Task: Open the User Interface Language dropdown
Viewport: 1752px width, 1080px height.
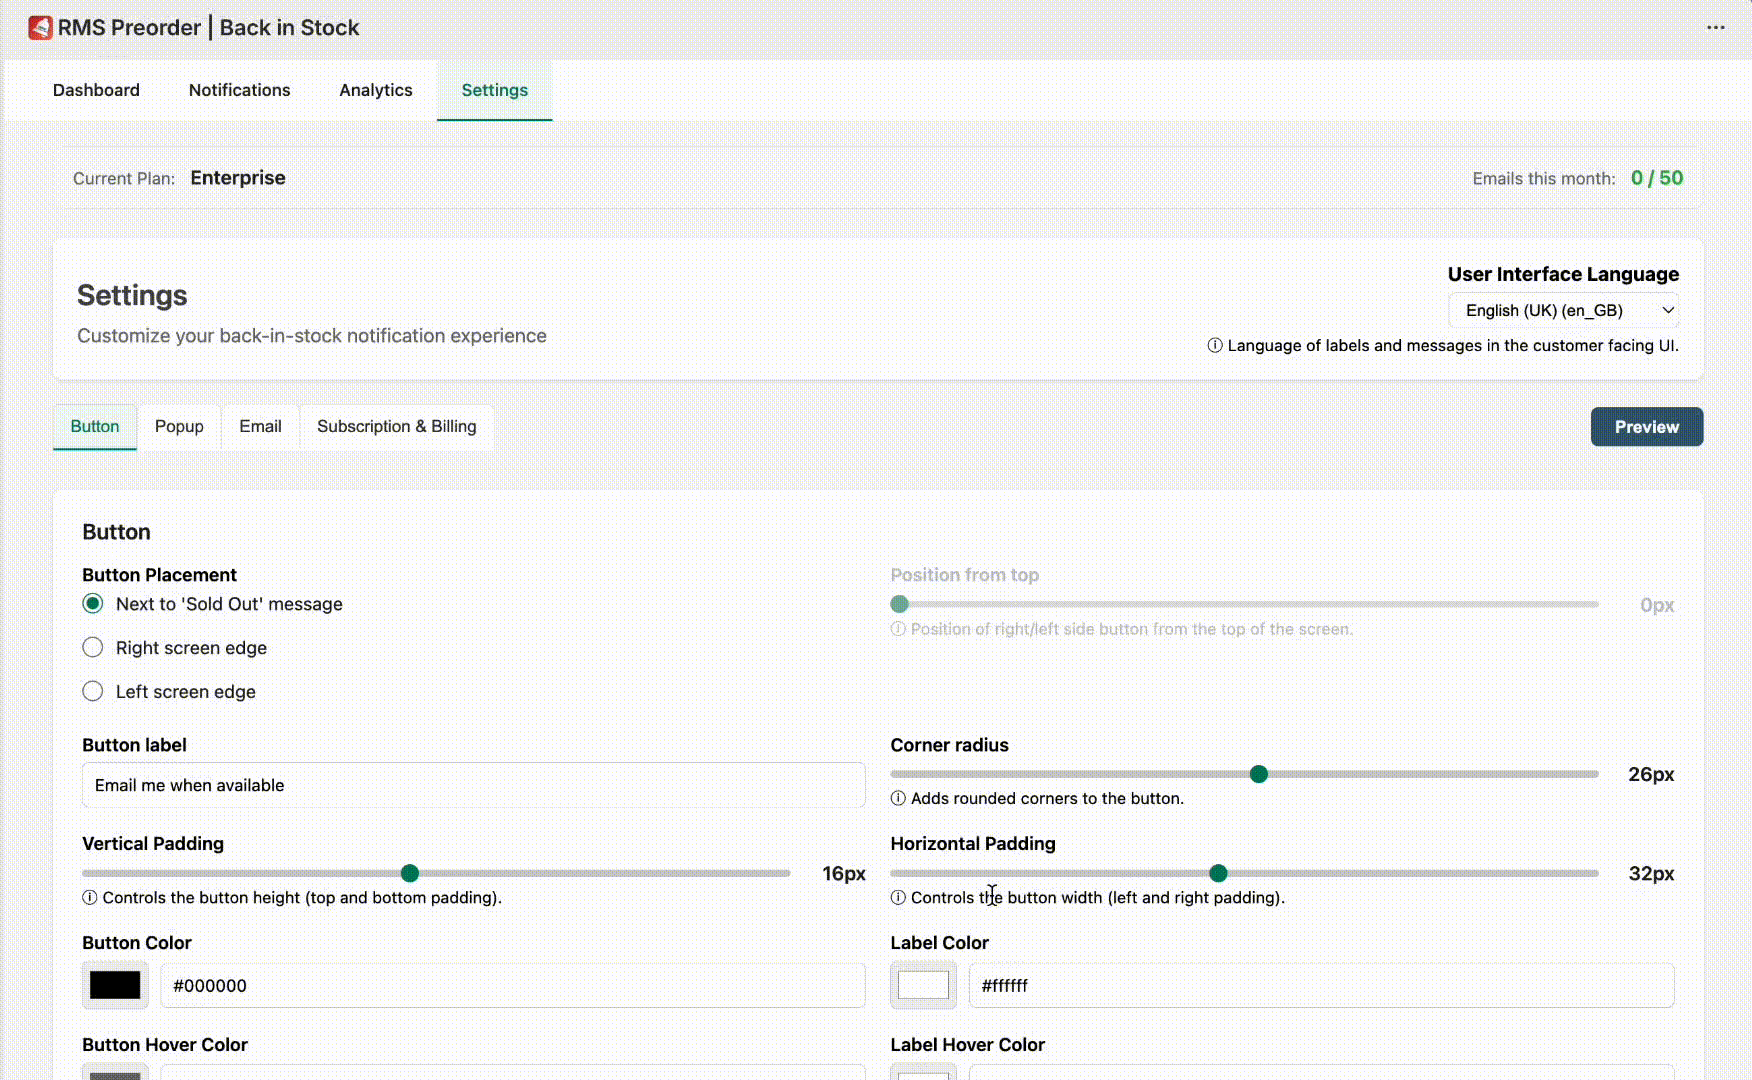Action: 1563,311
